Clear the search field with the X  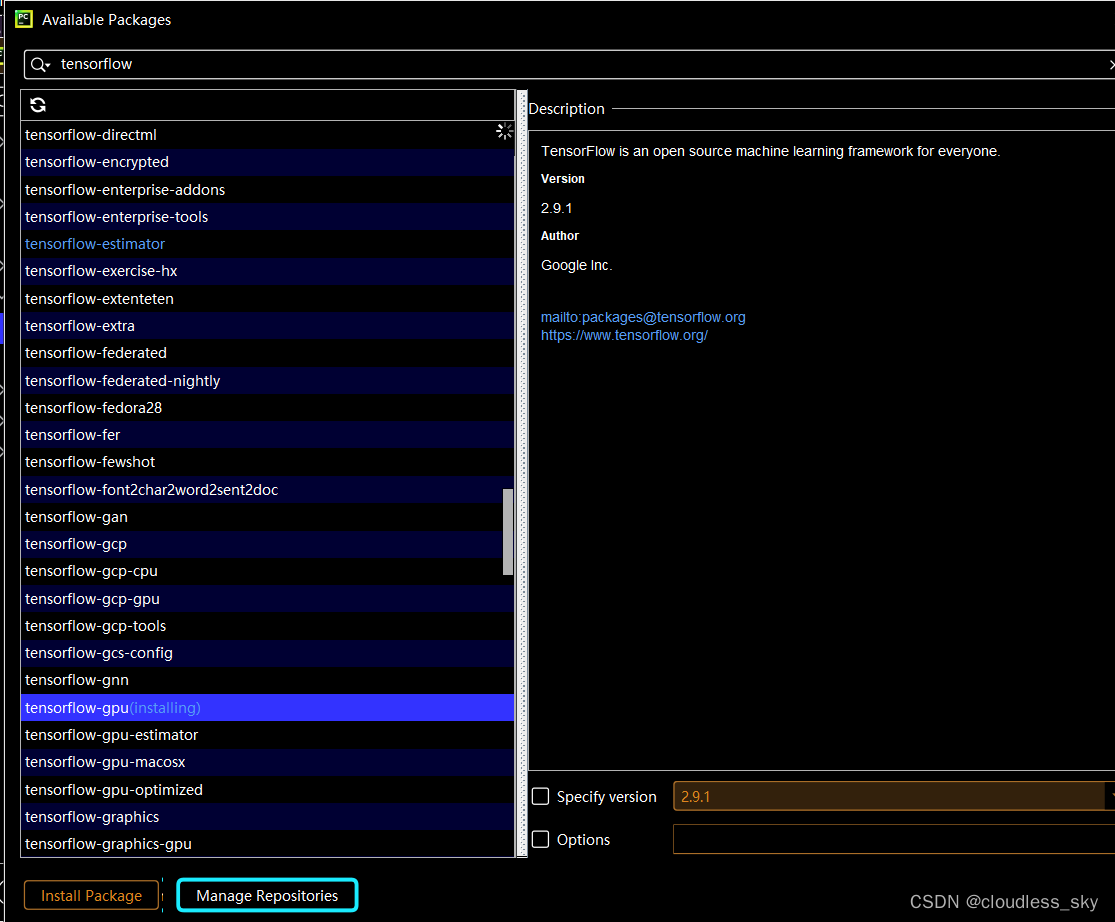pyautogui.click(x=1111, y=65)
